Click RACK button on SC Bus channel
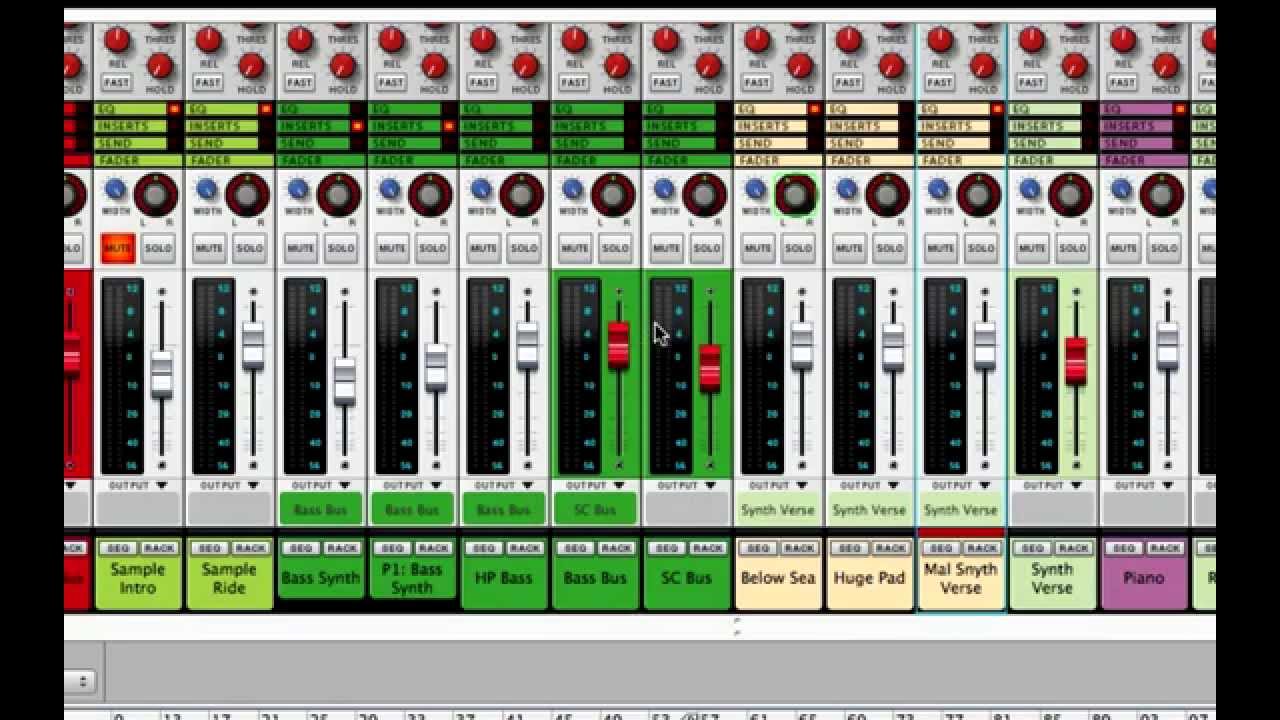 pyautogui.click(x=708, y=548)
